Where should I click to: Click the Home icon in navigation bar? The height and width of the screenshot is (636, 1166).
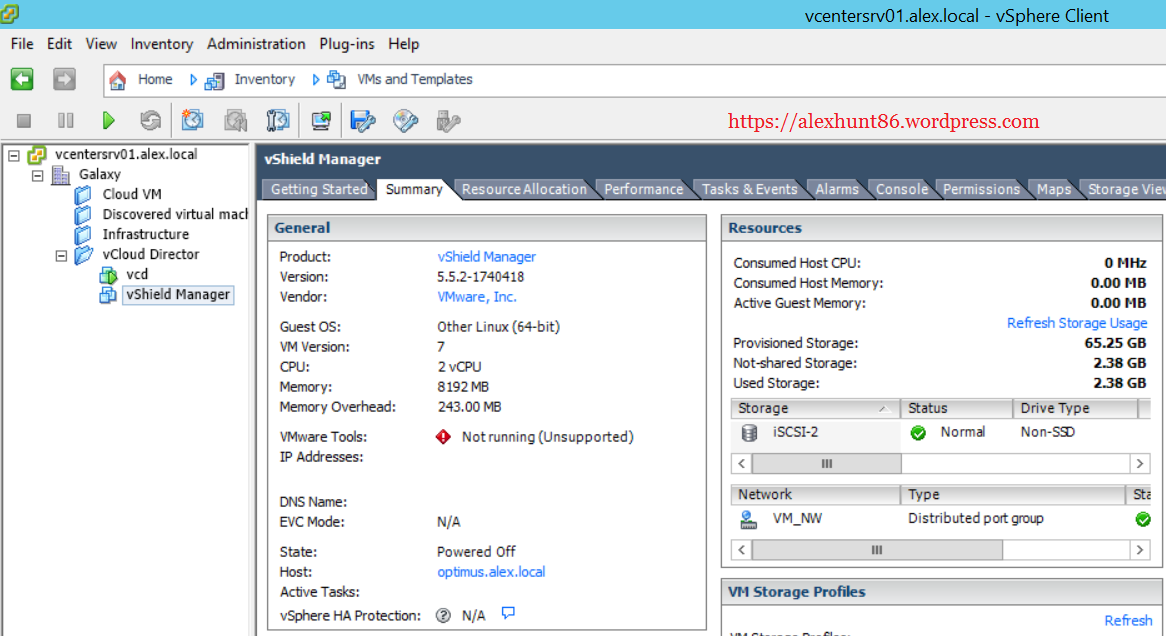tap(118, 80)
